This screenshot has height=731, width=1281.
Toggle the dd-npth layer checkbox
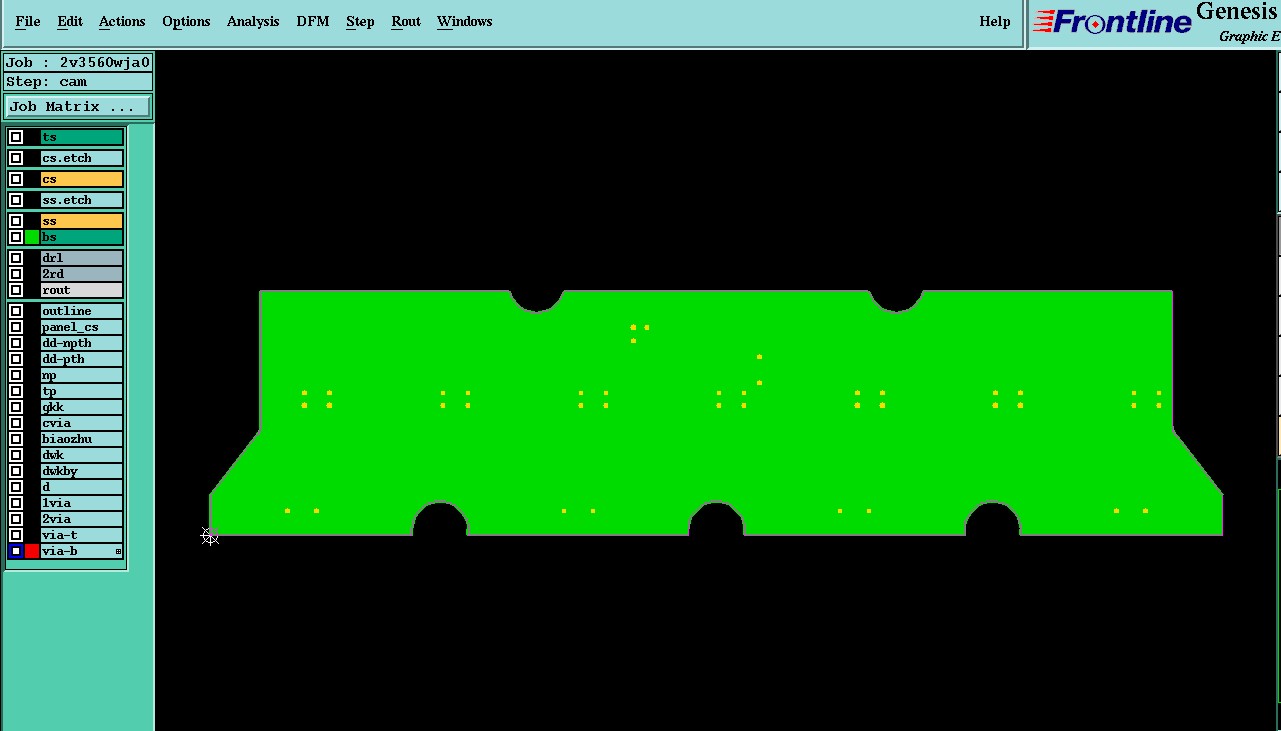coord(16,343)
